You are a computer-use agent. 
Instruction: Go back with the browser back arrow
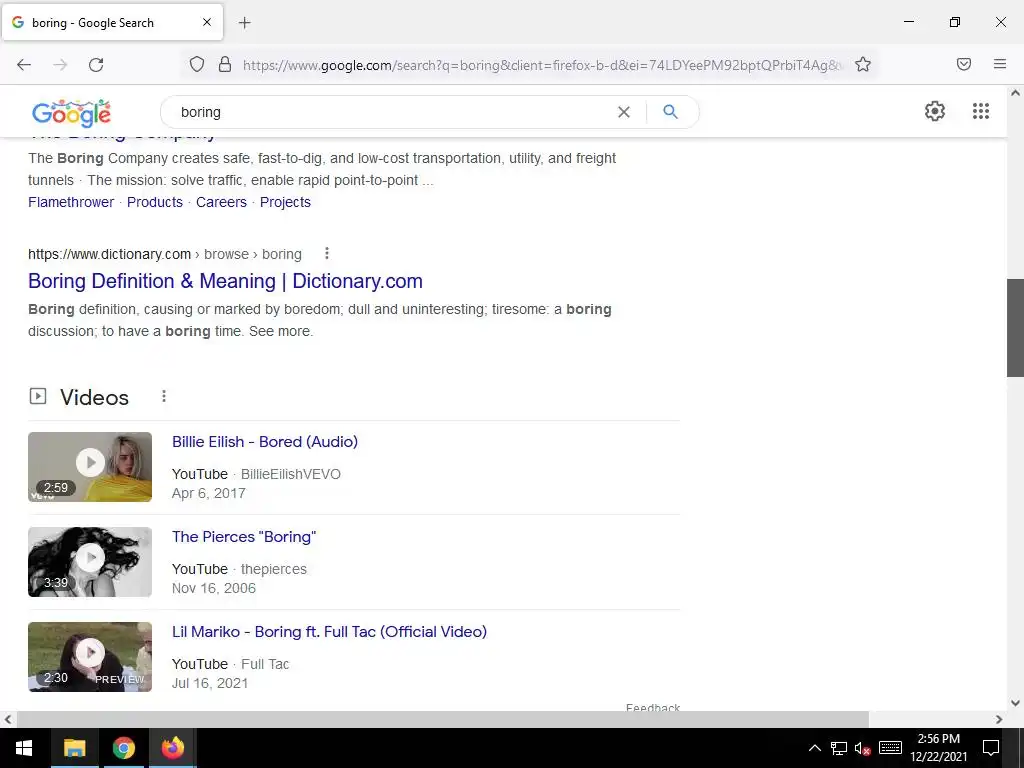click(x=24, y=65)
